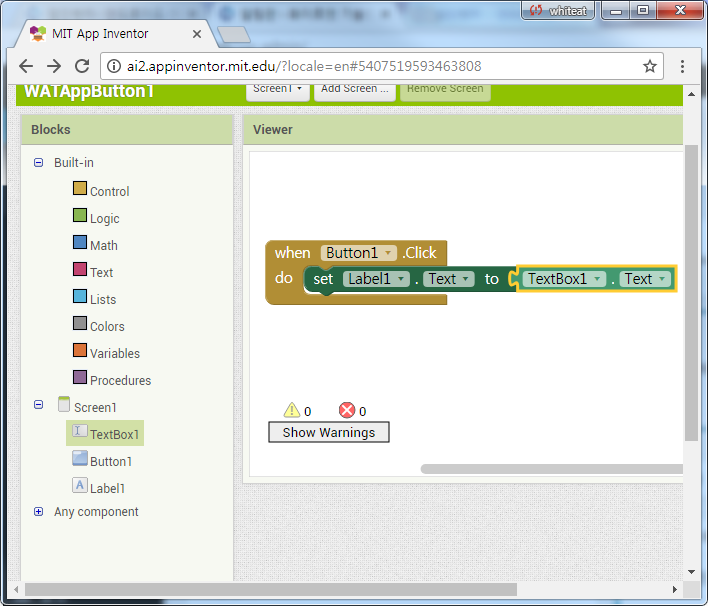This screenshot has height=606, width=708.
Task: Select the Variables label in Blocks
Action: click(x=115, y=354)
